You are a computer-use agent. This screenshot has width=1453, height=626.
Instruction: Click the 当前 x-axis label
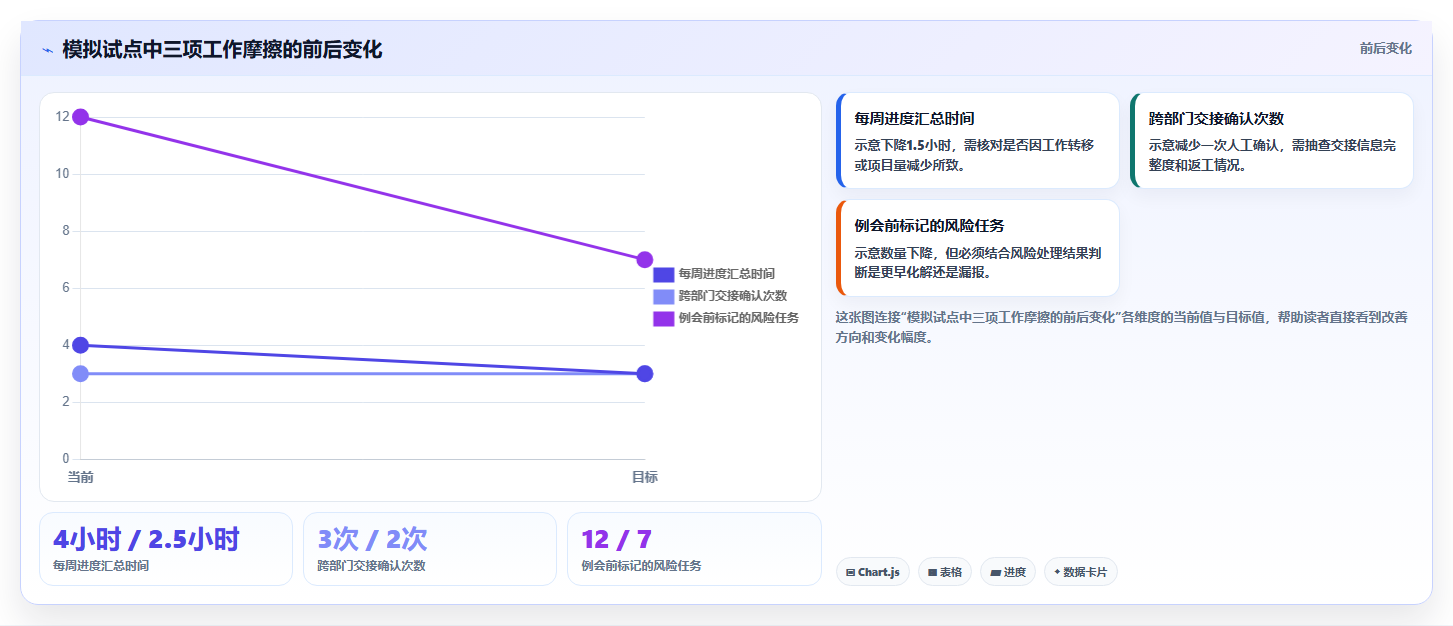click(x=80, y=477)
